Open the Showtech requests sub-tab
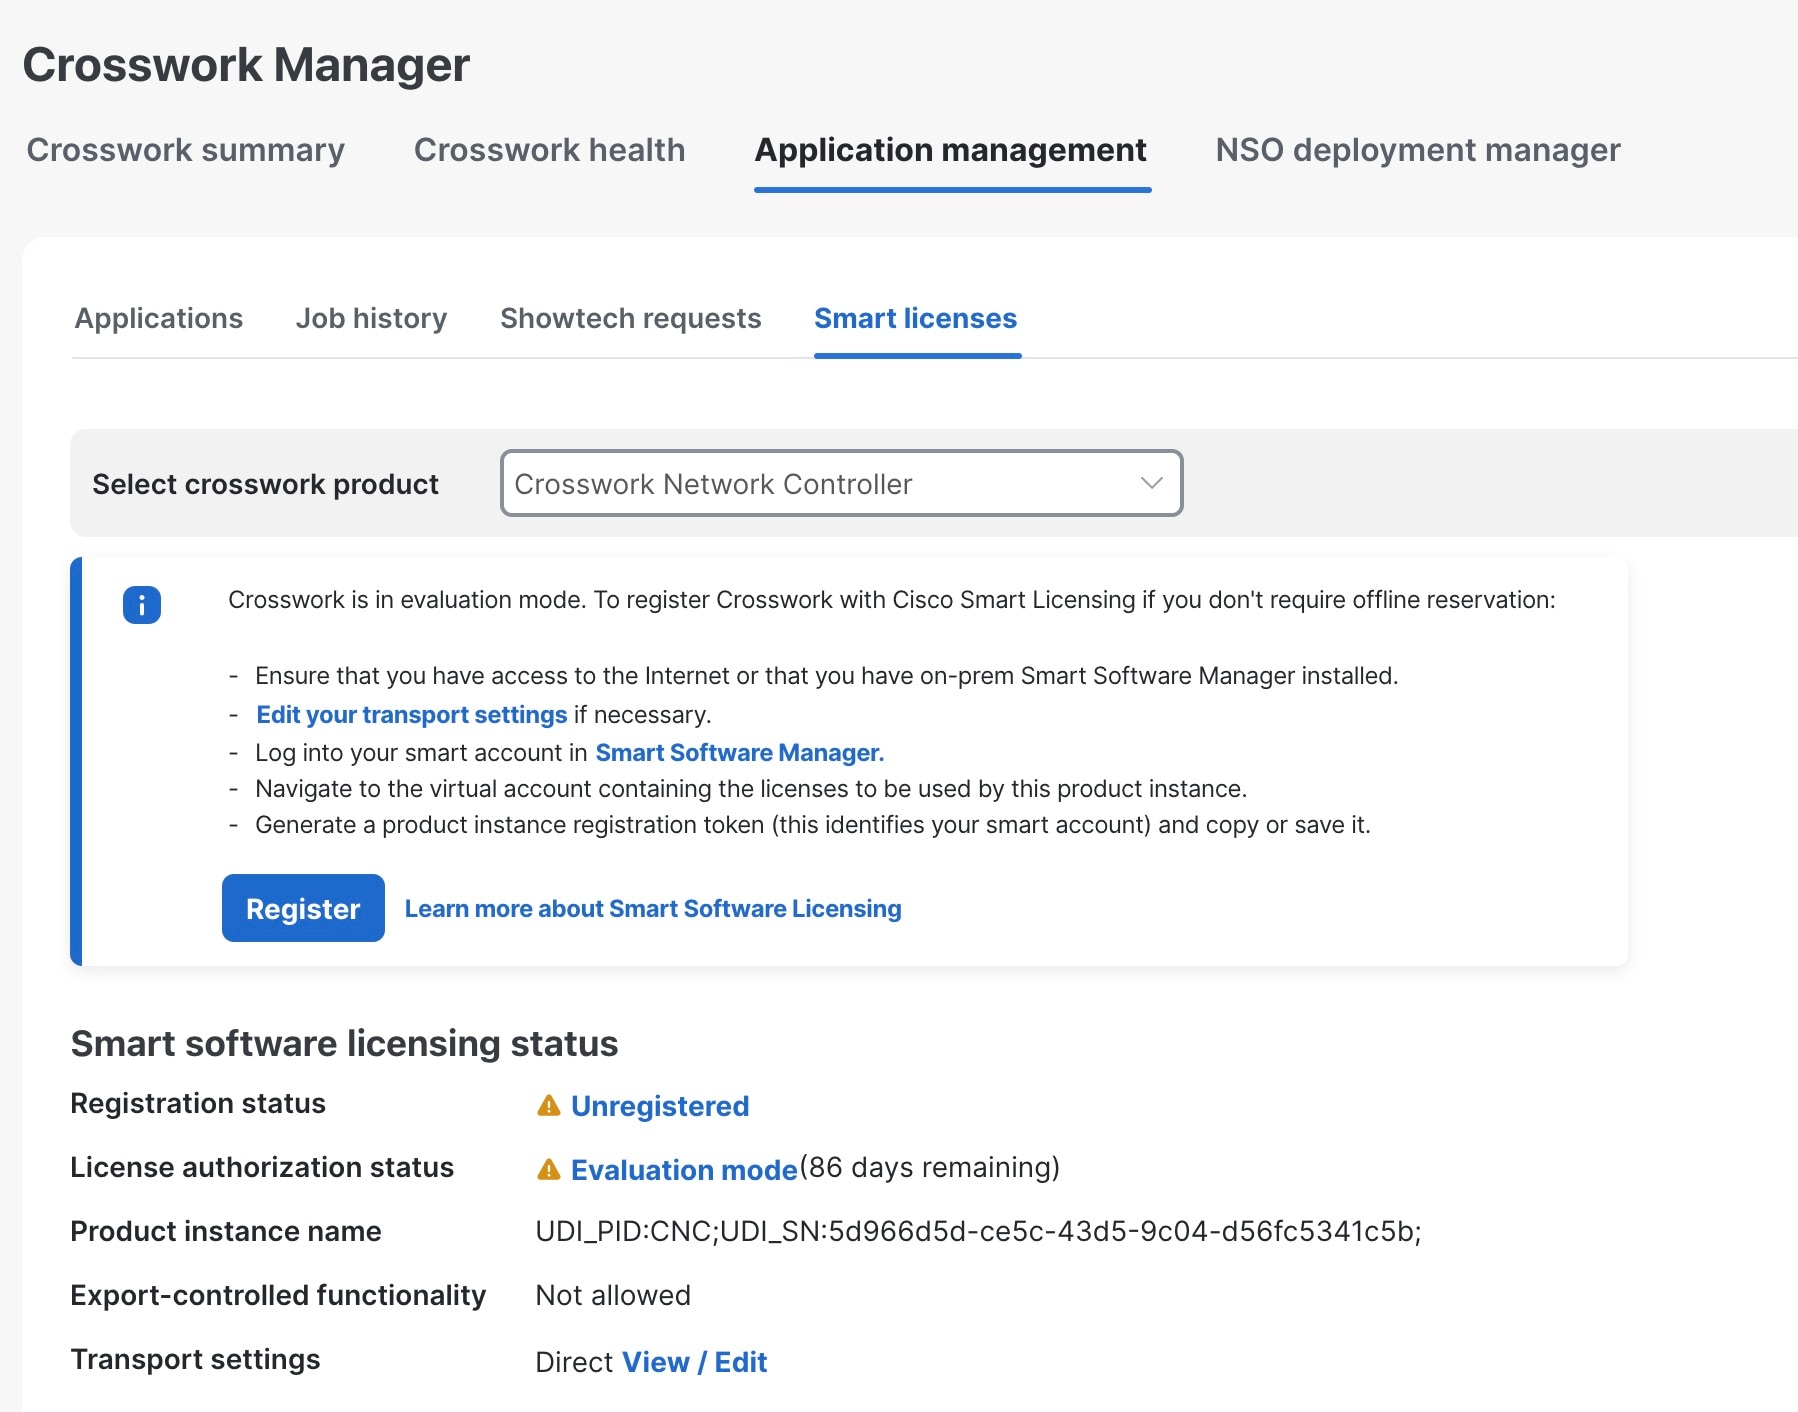The image size is (1798, 1412). coord(631,318)
